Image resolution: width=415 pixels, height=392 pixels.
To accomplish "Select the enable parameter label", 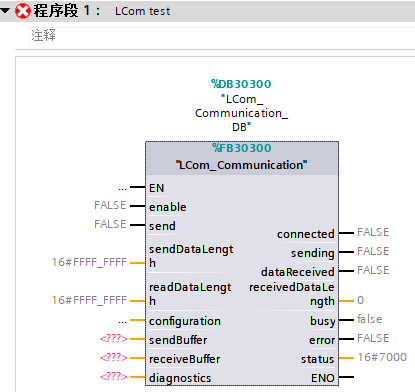I will tap(168, 207).
